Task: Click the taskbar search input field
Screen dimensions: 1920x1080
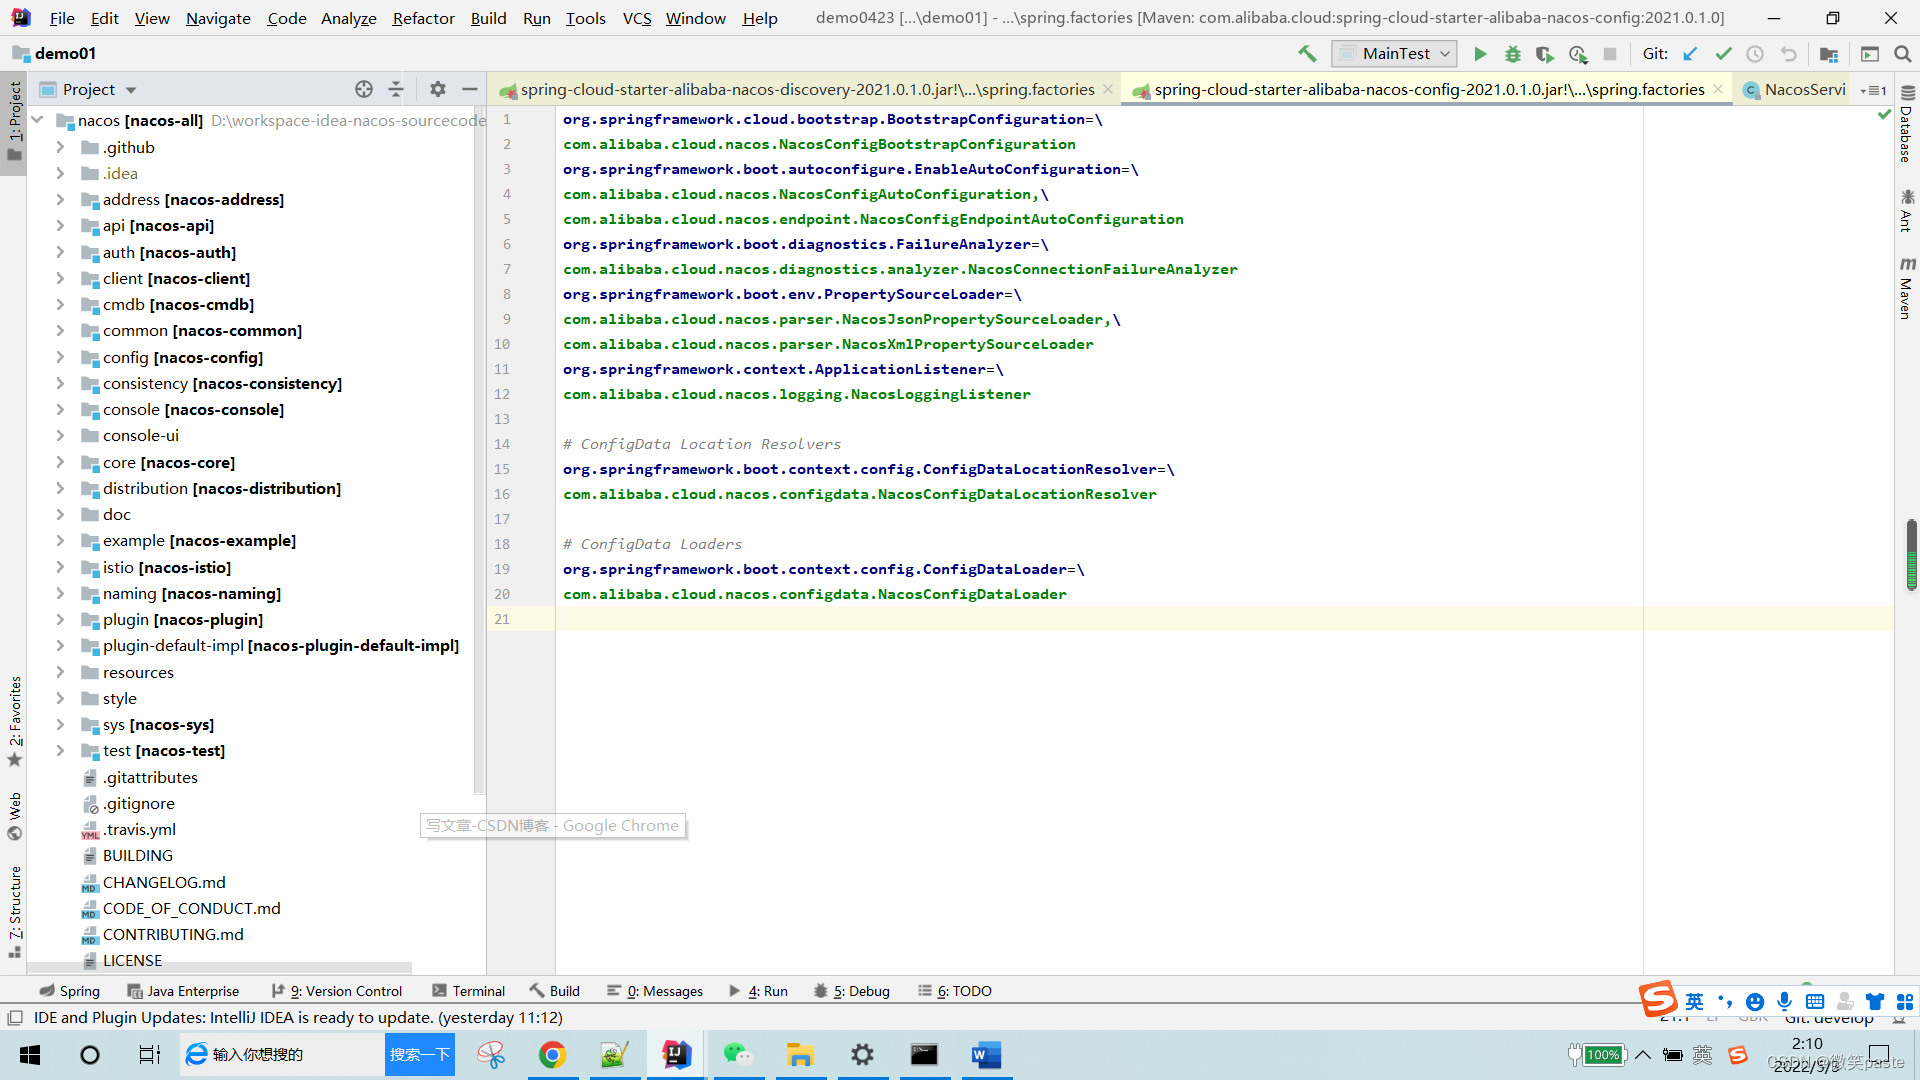Action: tap(282, 1055)
